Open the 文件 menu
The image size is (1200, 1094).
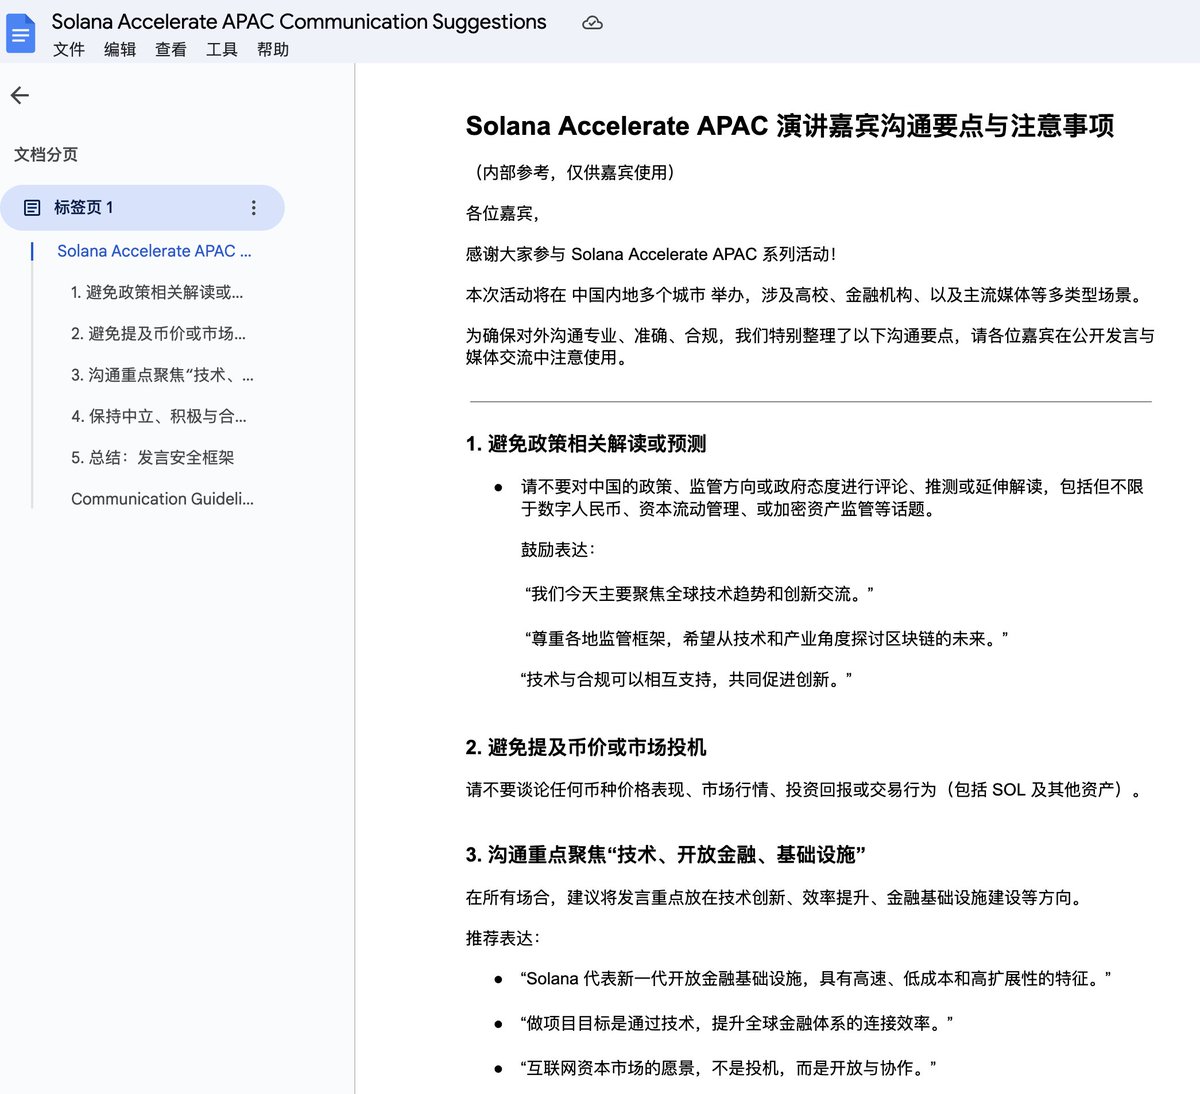tap(68, 49)
